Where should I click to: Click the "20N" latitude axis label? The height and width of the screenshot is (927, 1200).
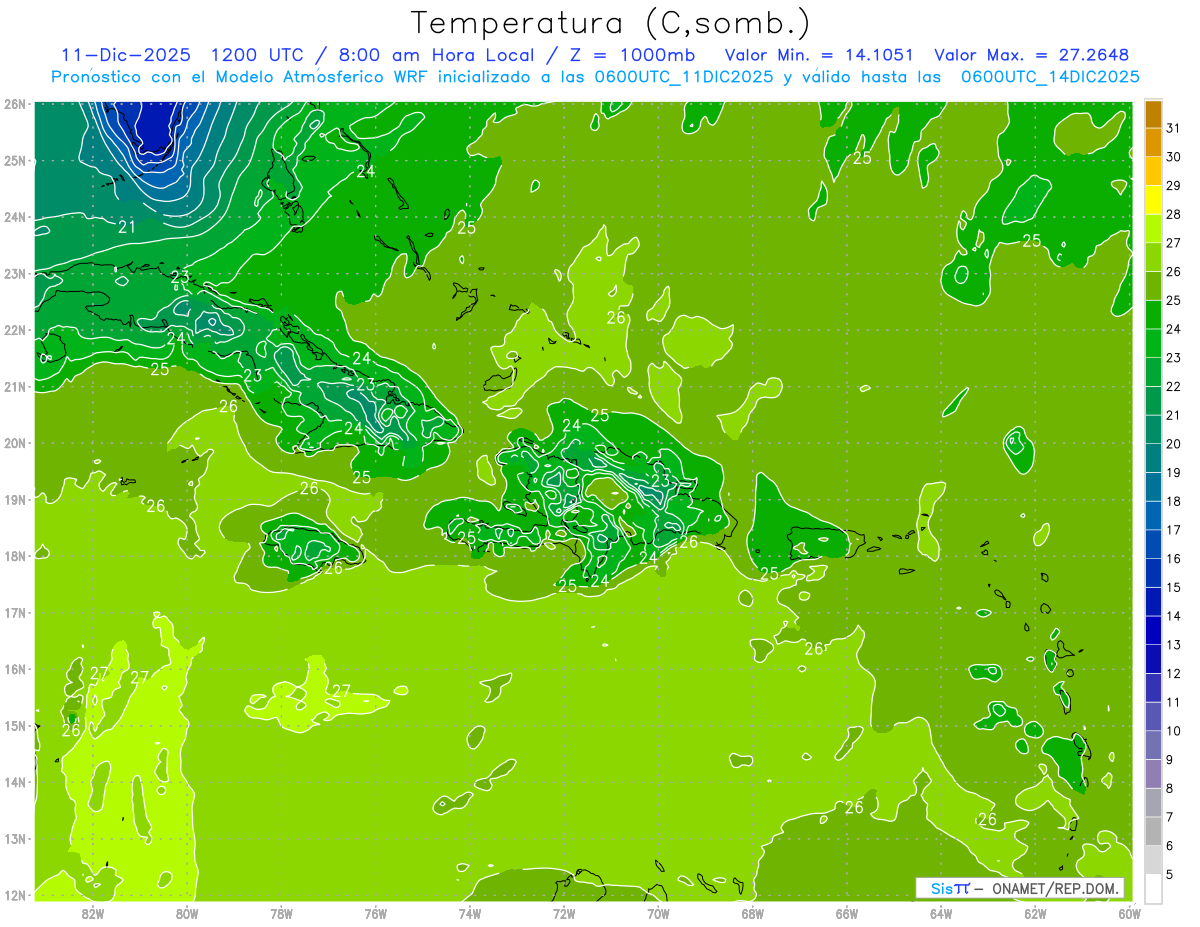tap(16, 443)
